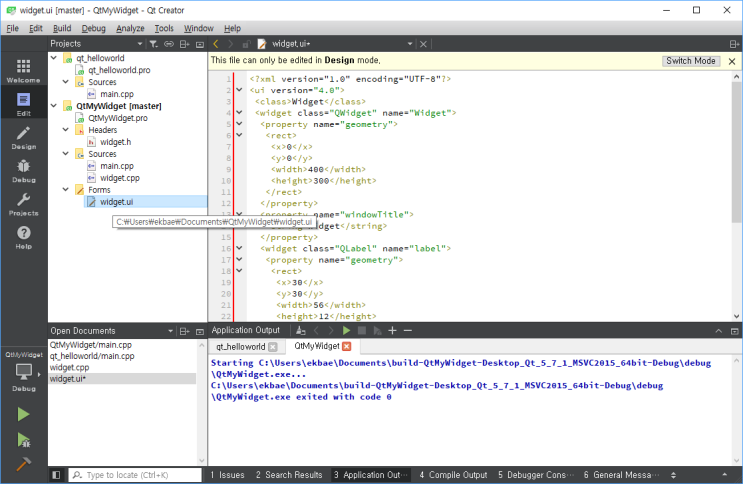Collapse the qt_helloworld project node
Viewport: 743px width, 484px height.
54,58
